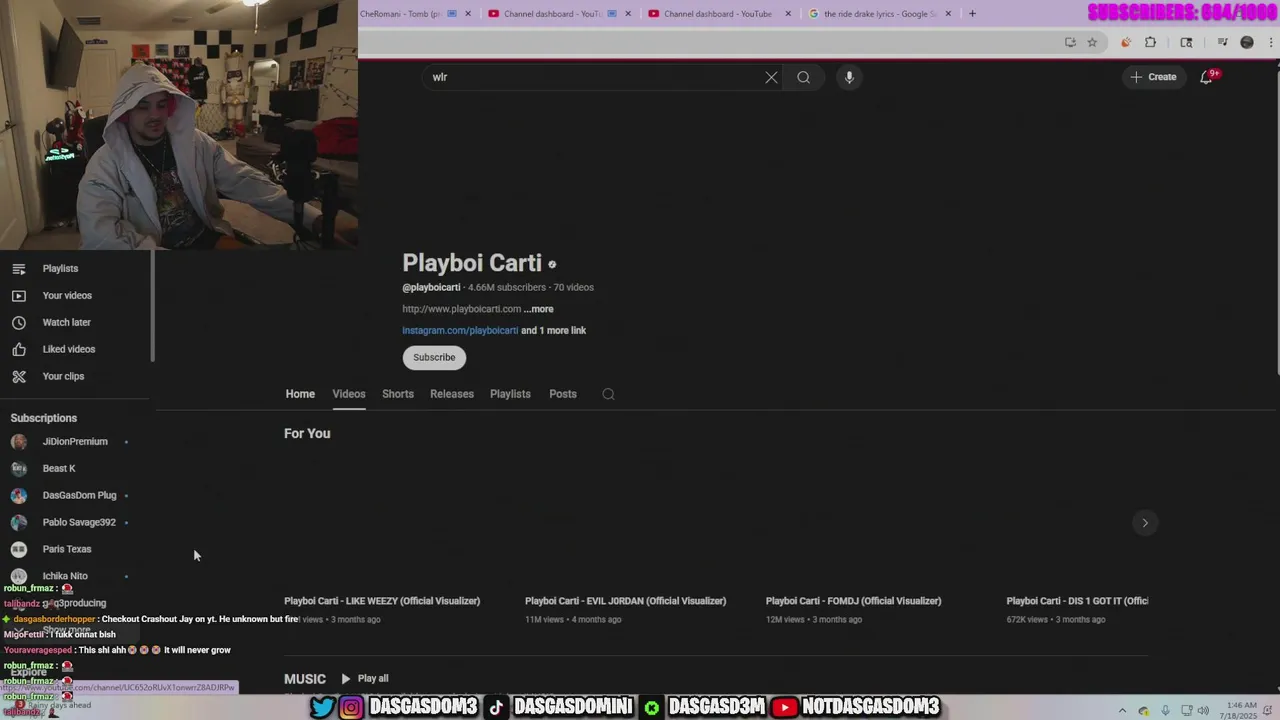Click the install app icon in the address bar
1280x720 pixels.
pyautogui.click(x=1070, y=42)
